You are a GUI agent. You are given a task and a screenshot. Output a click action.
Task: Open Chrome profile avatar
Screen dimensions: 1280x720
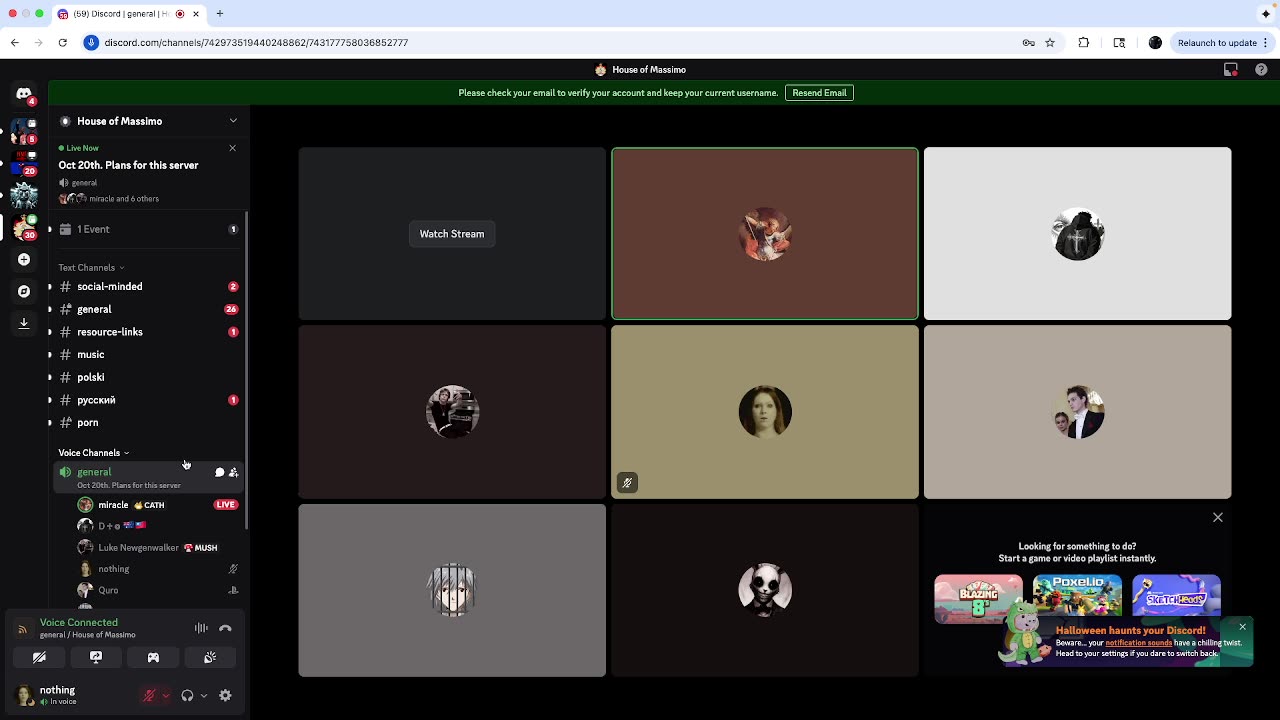(x=1155, y=43)
